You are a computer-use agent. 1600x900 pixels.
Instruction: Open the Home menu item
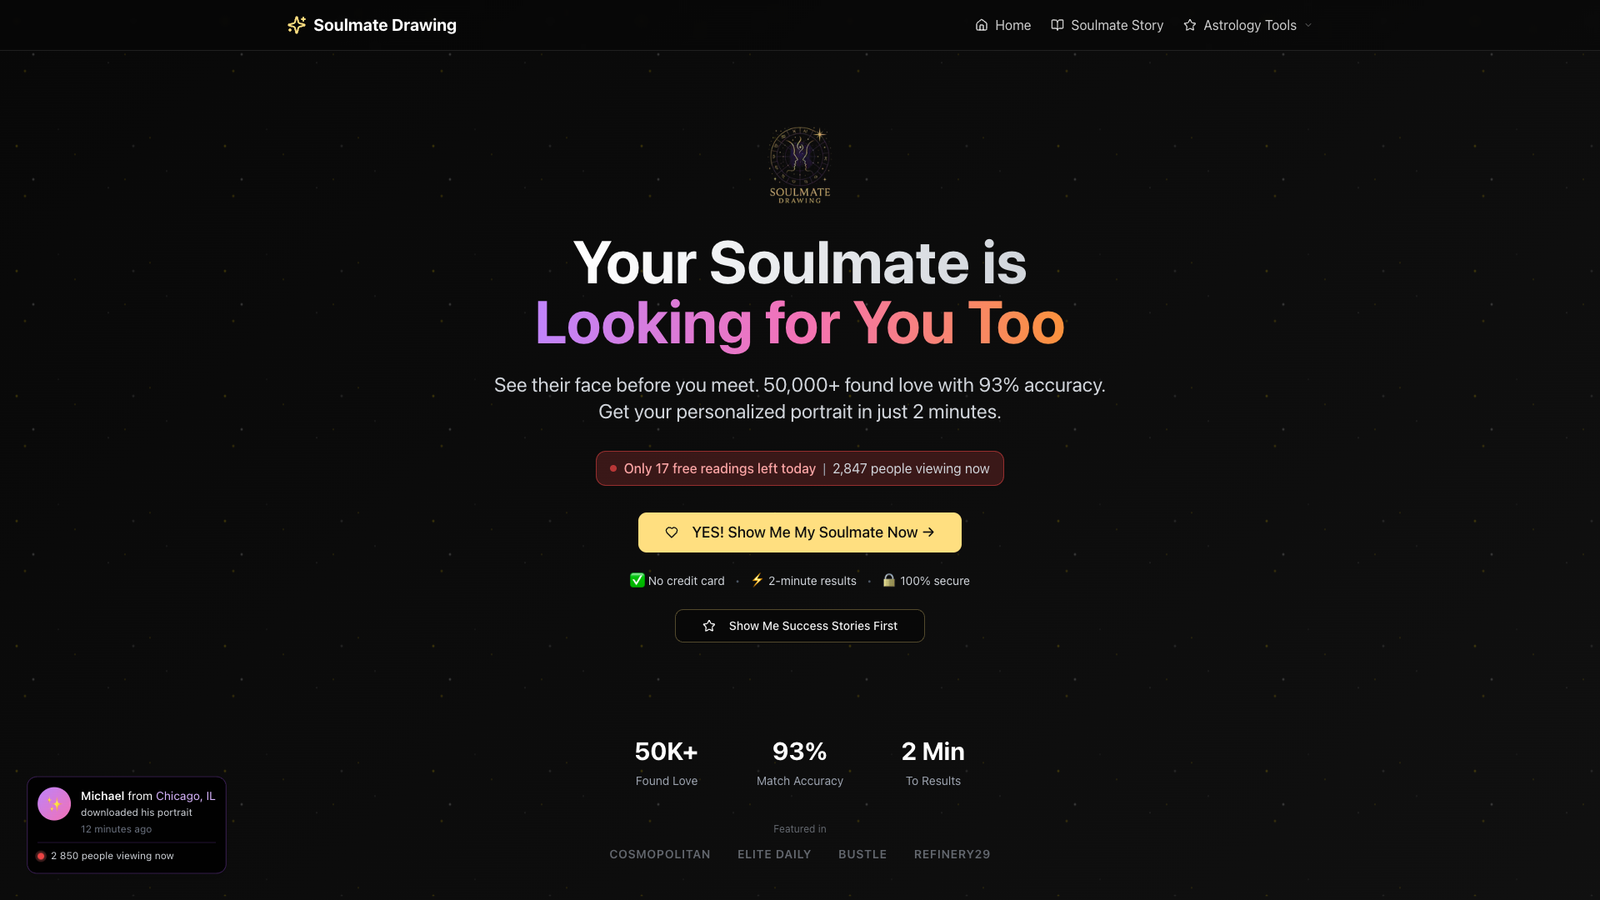pyautogui.click(x=1003, y=25)
